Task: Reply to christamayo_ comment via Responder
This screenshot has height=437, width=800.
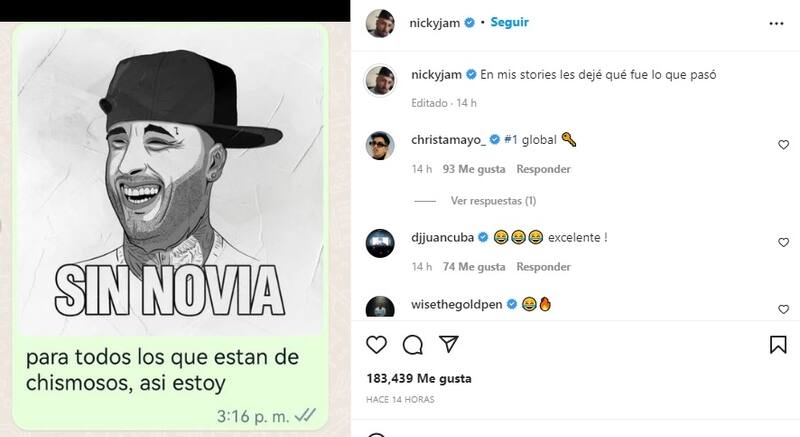Action: click(x=543, y=169)
